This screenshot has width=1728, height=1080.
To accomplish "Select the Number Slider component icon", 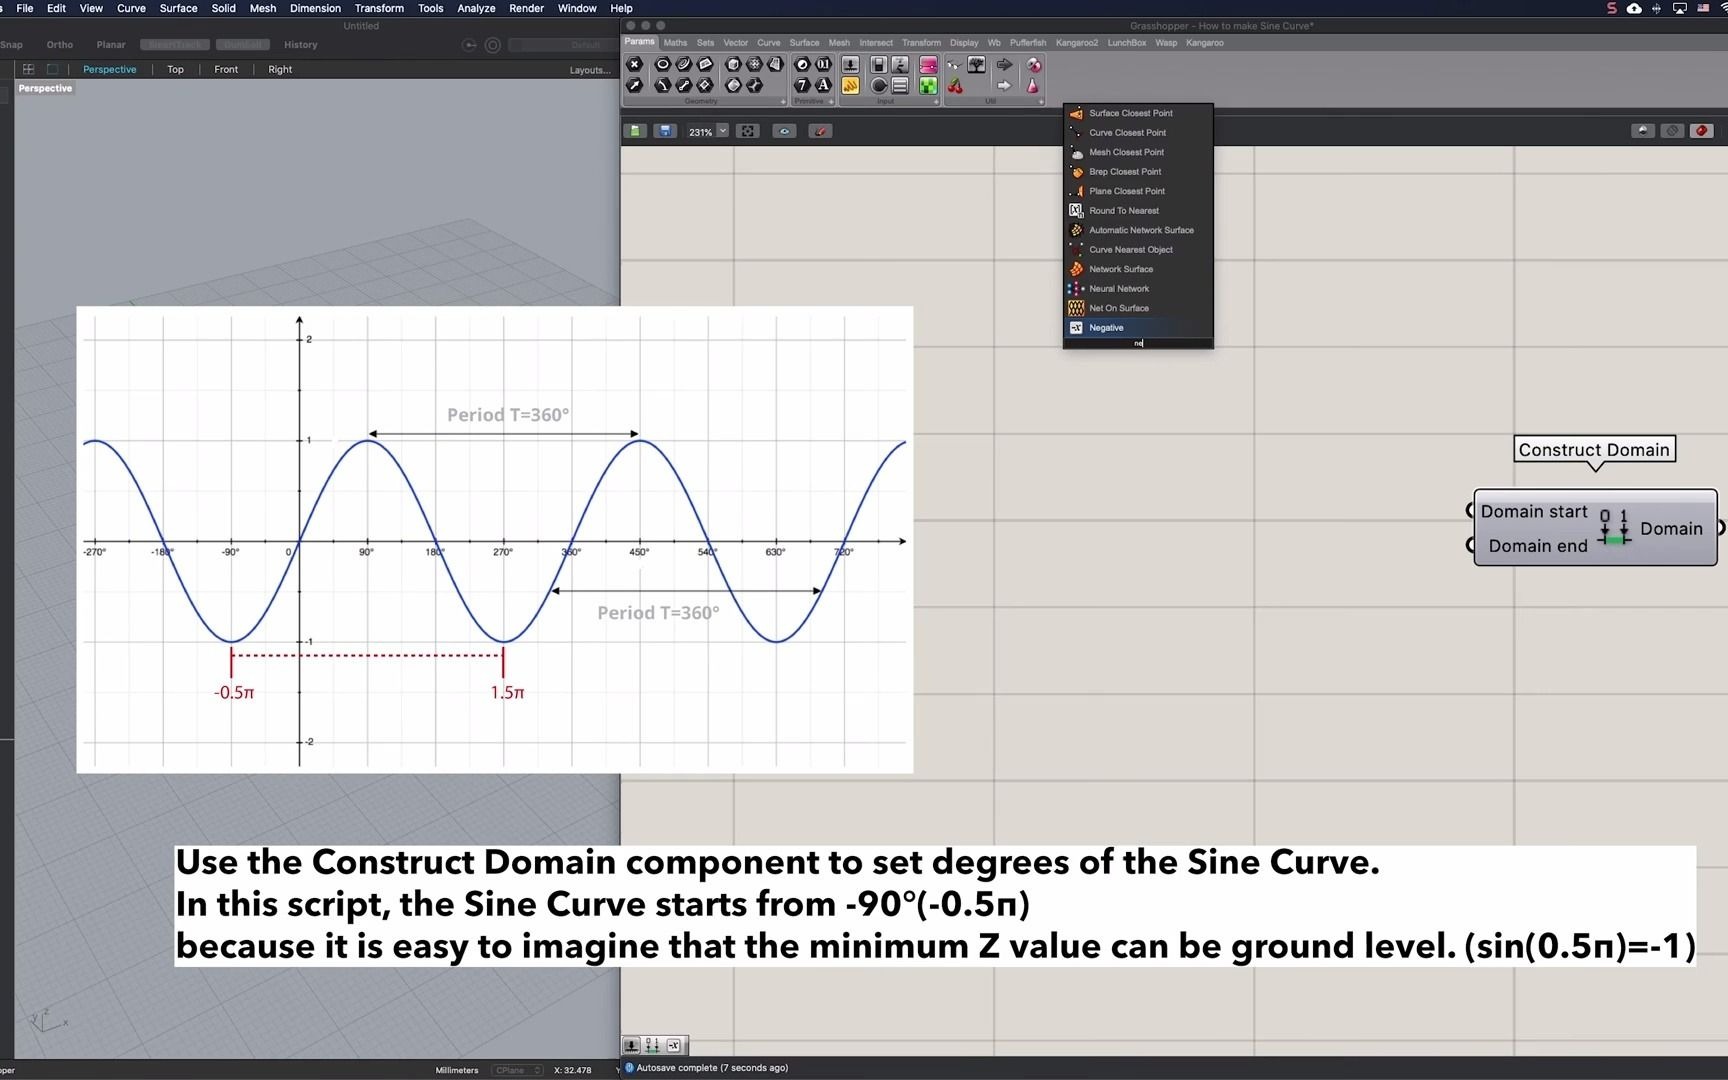I will [850, 65].
